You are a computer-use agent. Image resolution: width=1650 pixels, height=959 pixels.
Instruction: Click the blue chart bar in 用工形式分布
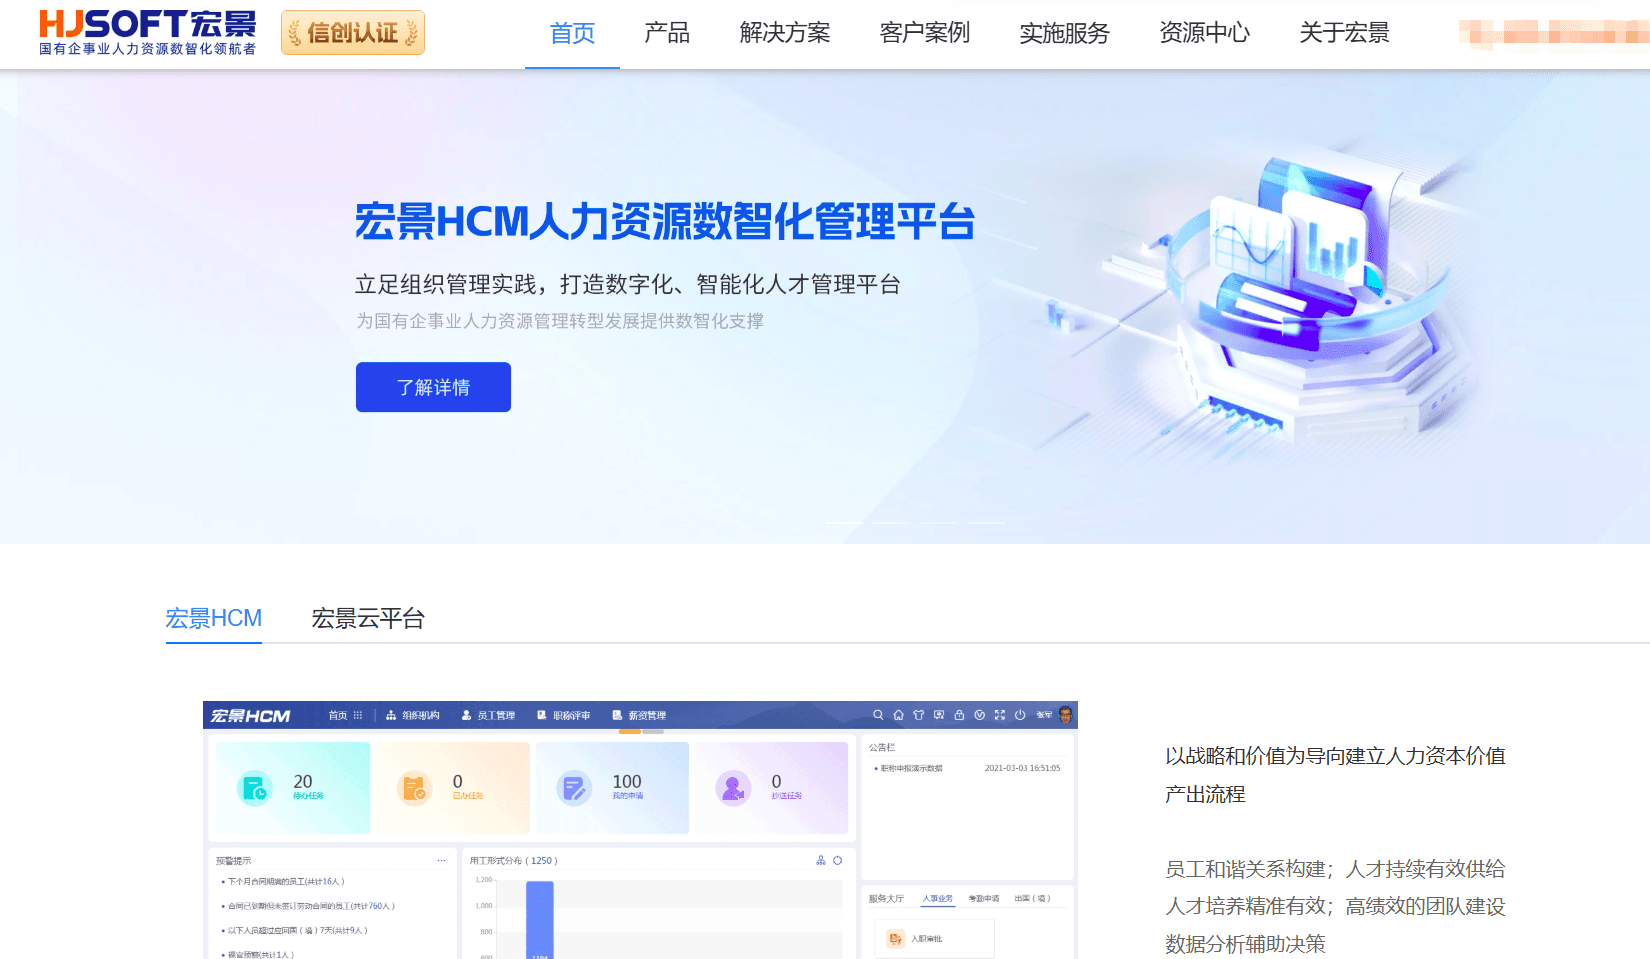(x=540, y=920)
